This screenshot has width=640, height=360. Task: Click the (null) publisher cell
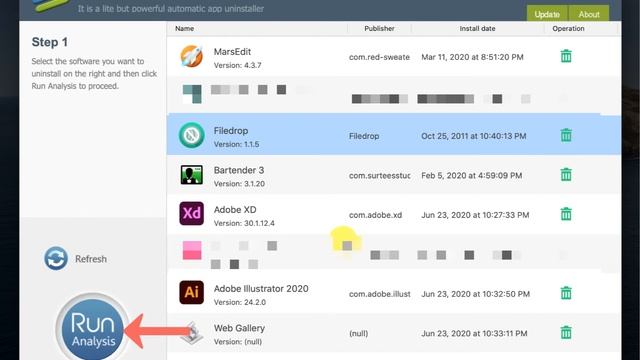[358, 333]
